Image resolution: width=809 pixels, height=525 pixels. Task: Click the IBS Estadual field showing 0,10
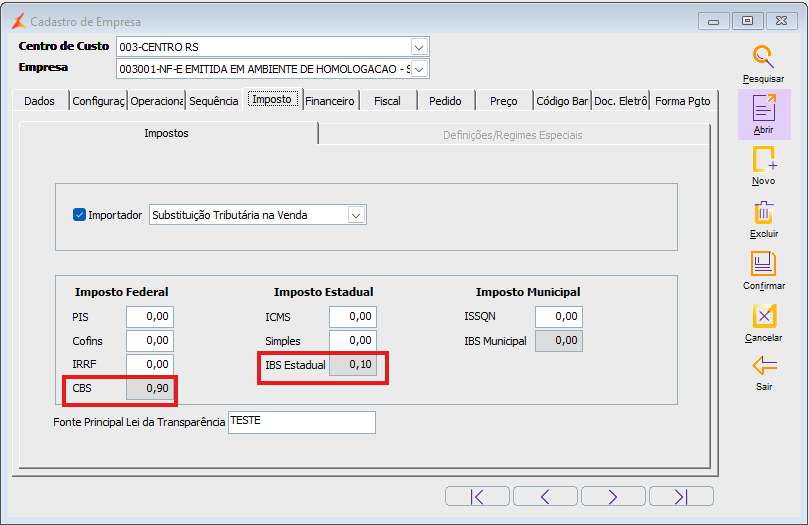coord(353,365)
